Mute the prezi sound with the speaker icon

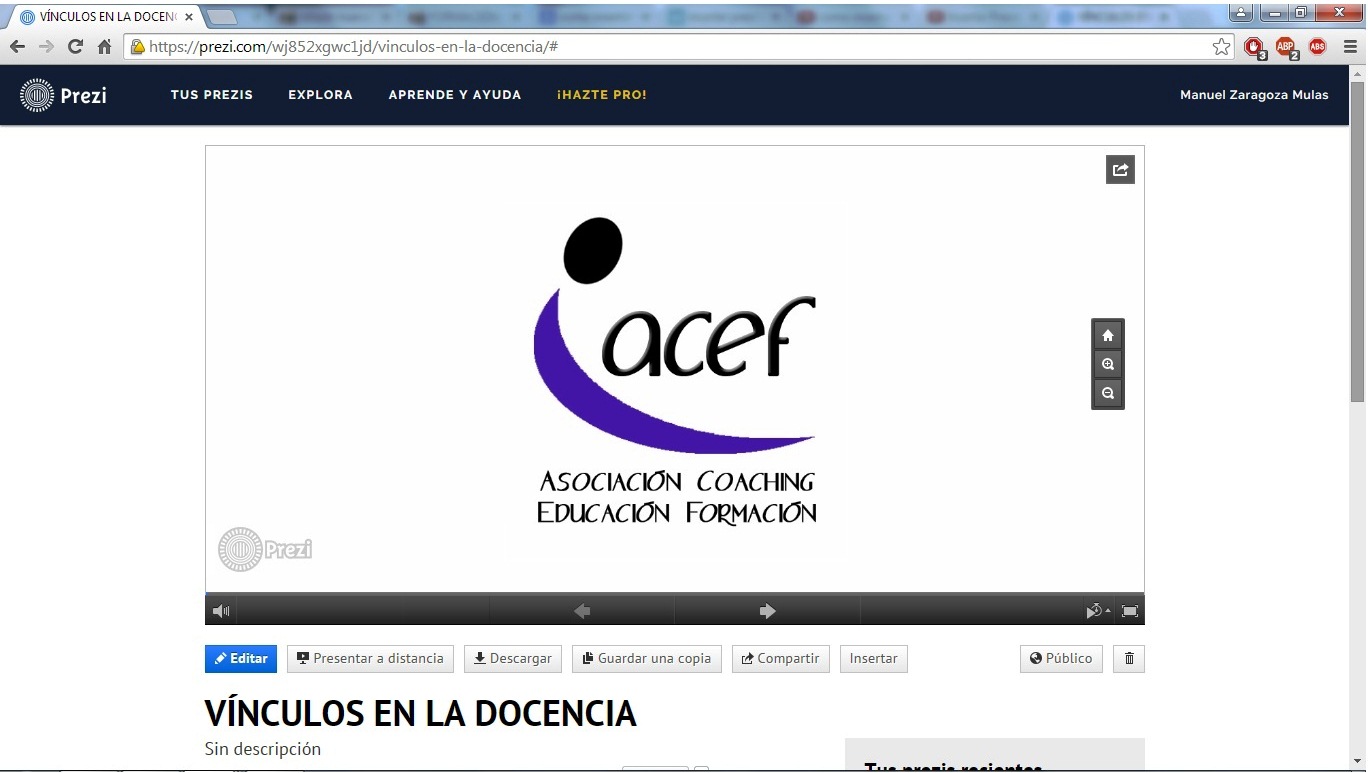[221, 611]
